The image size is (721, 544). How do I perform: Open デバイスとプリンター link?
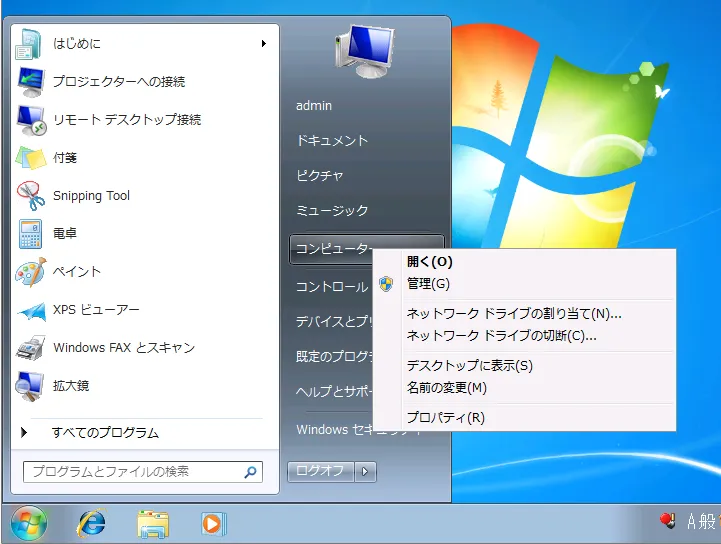(x=334, y=321)
